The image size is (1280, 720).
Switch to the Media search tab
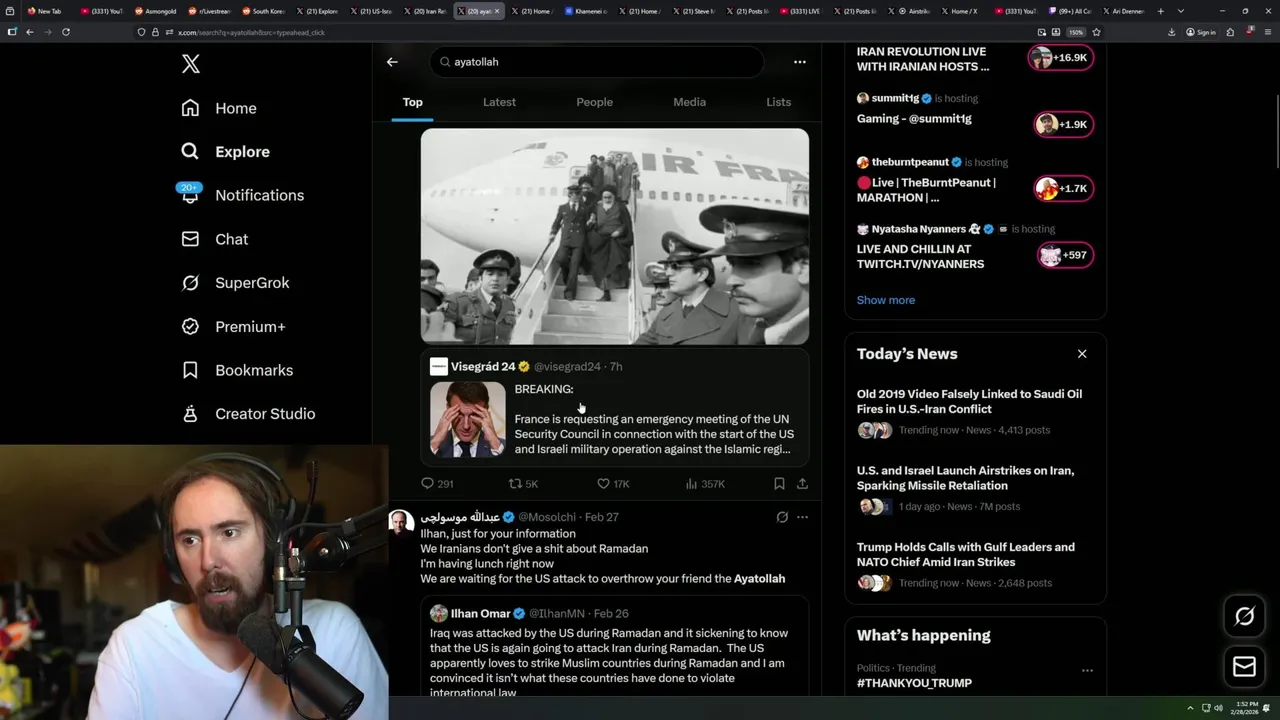point(689,102)
